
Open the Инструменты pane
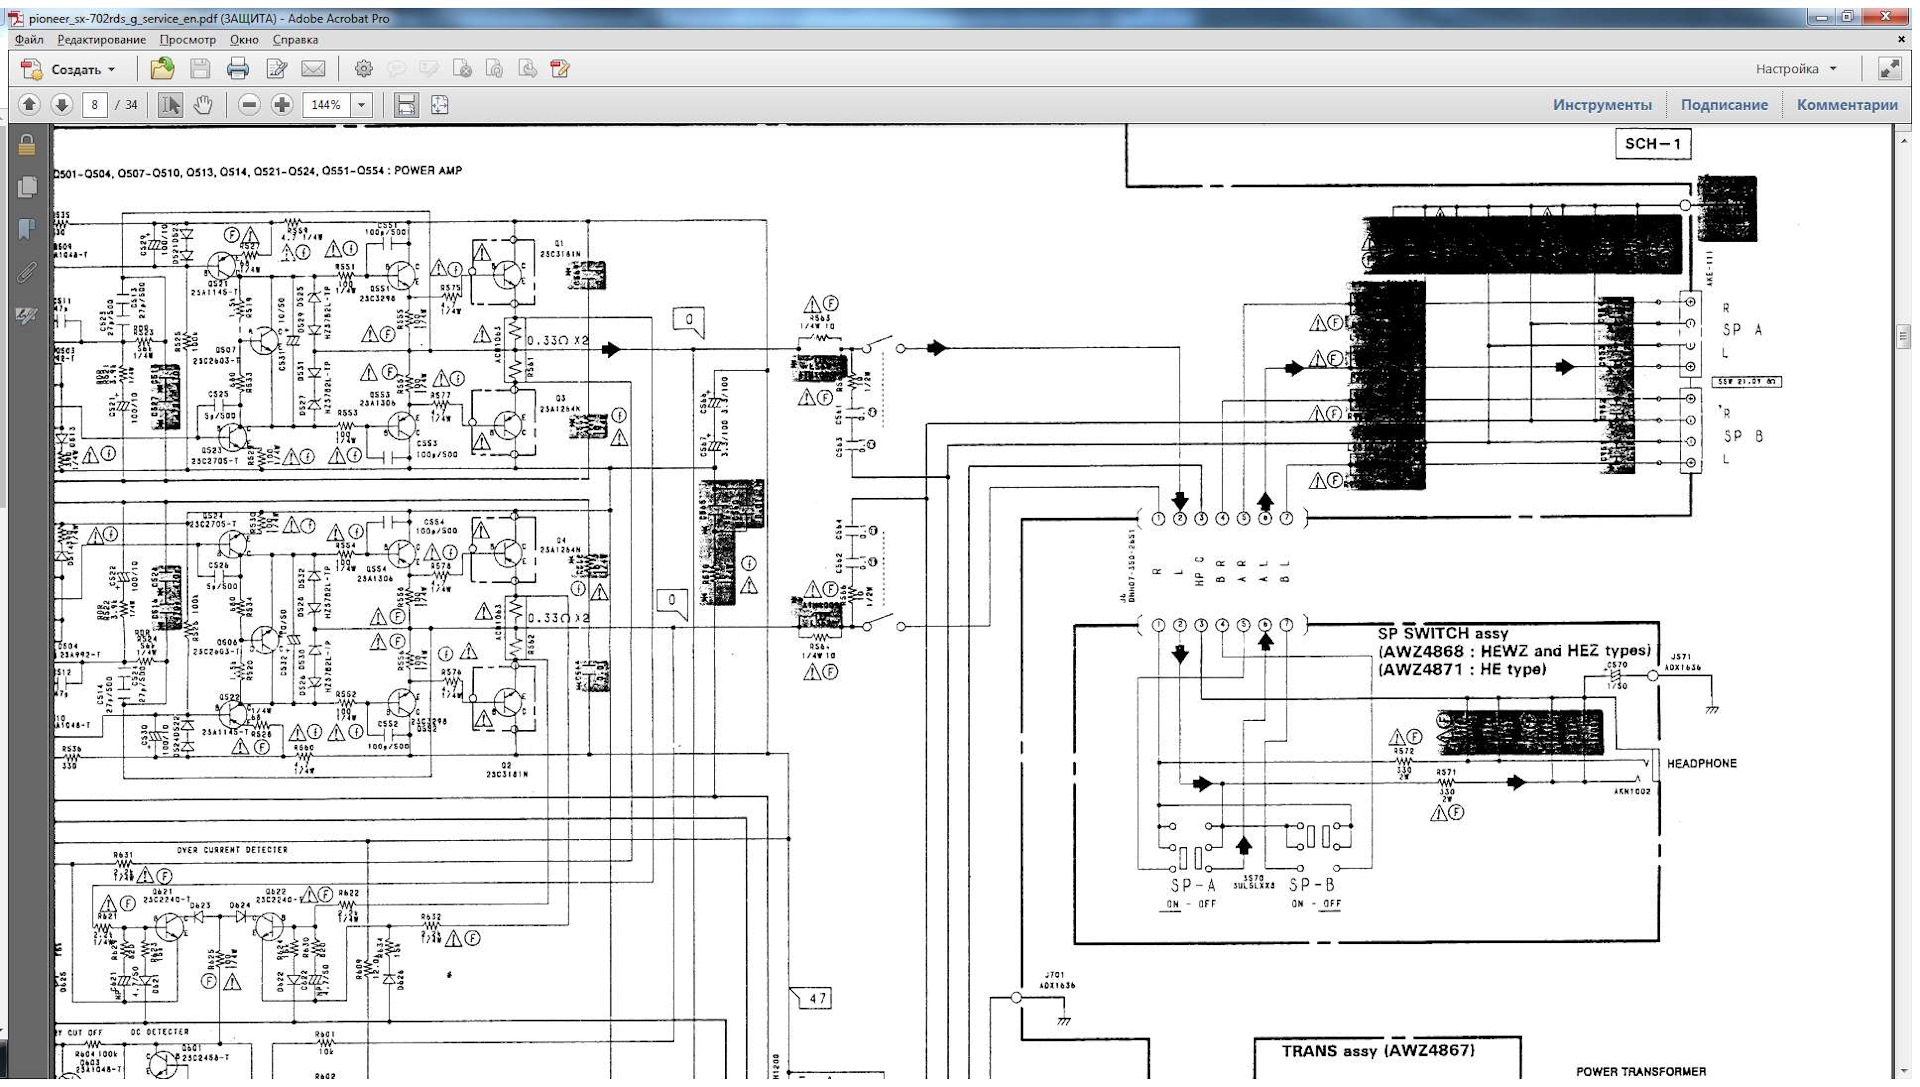1602,105
